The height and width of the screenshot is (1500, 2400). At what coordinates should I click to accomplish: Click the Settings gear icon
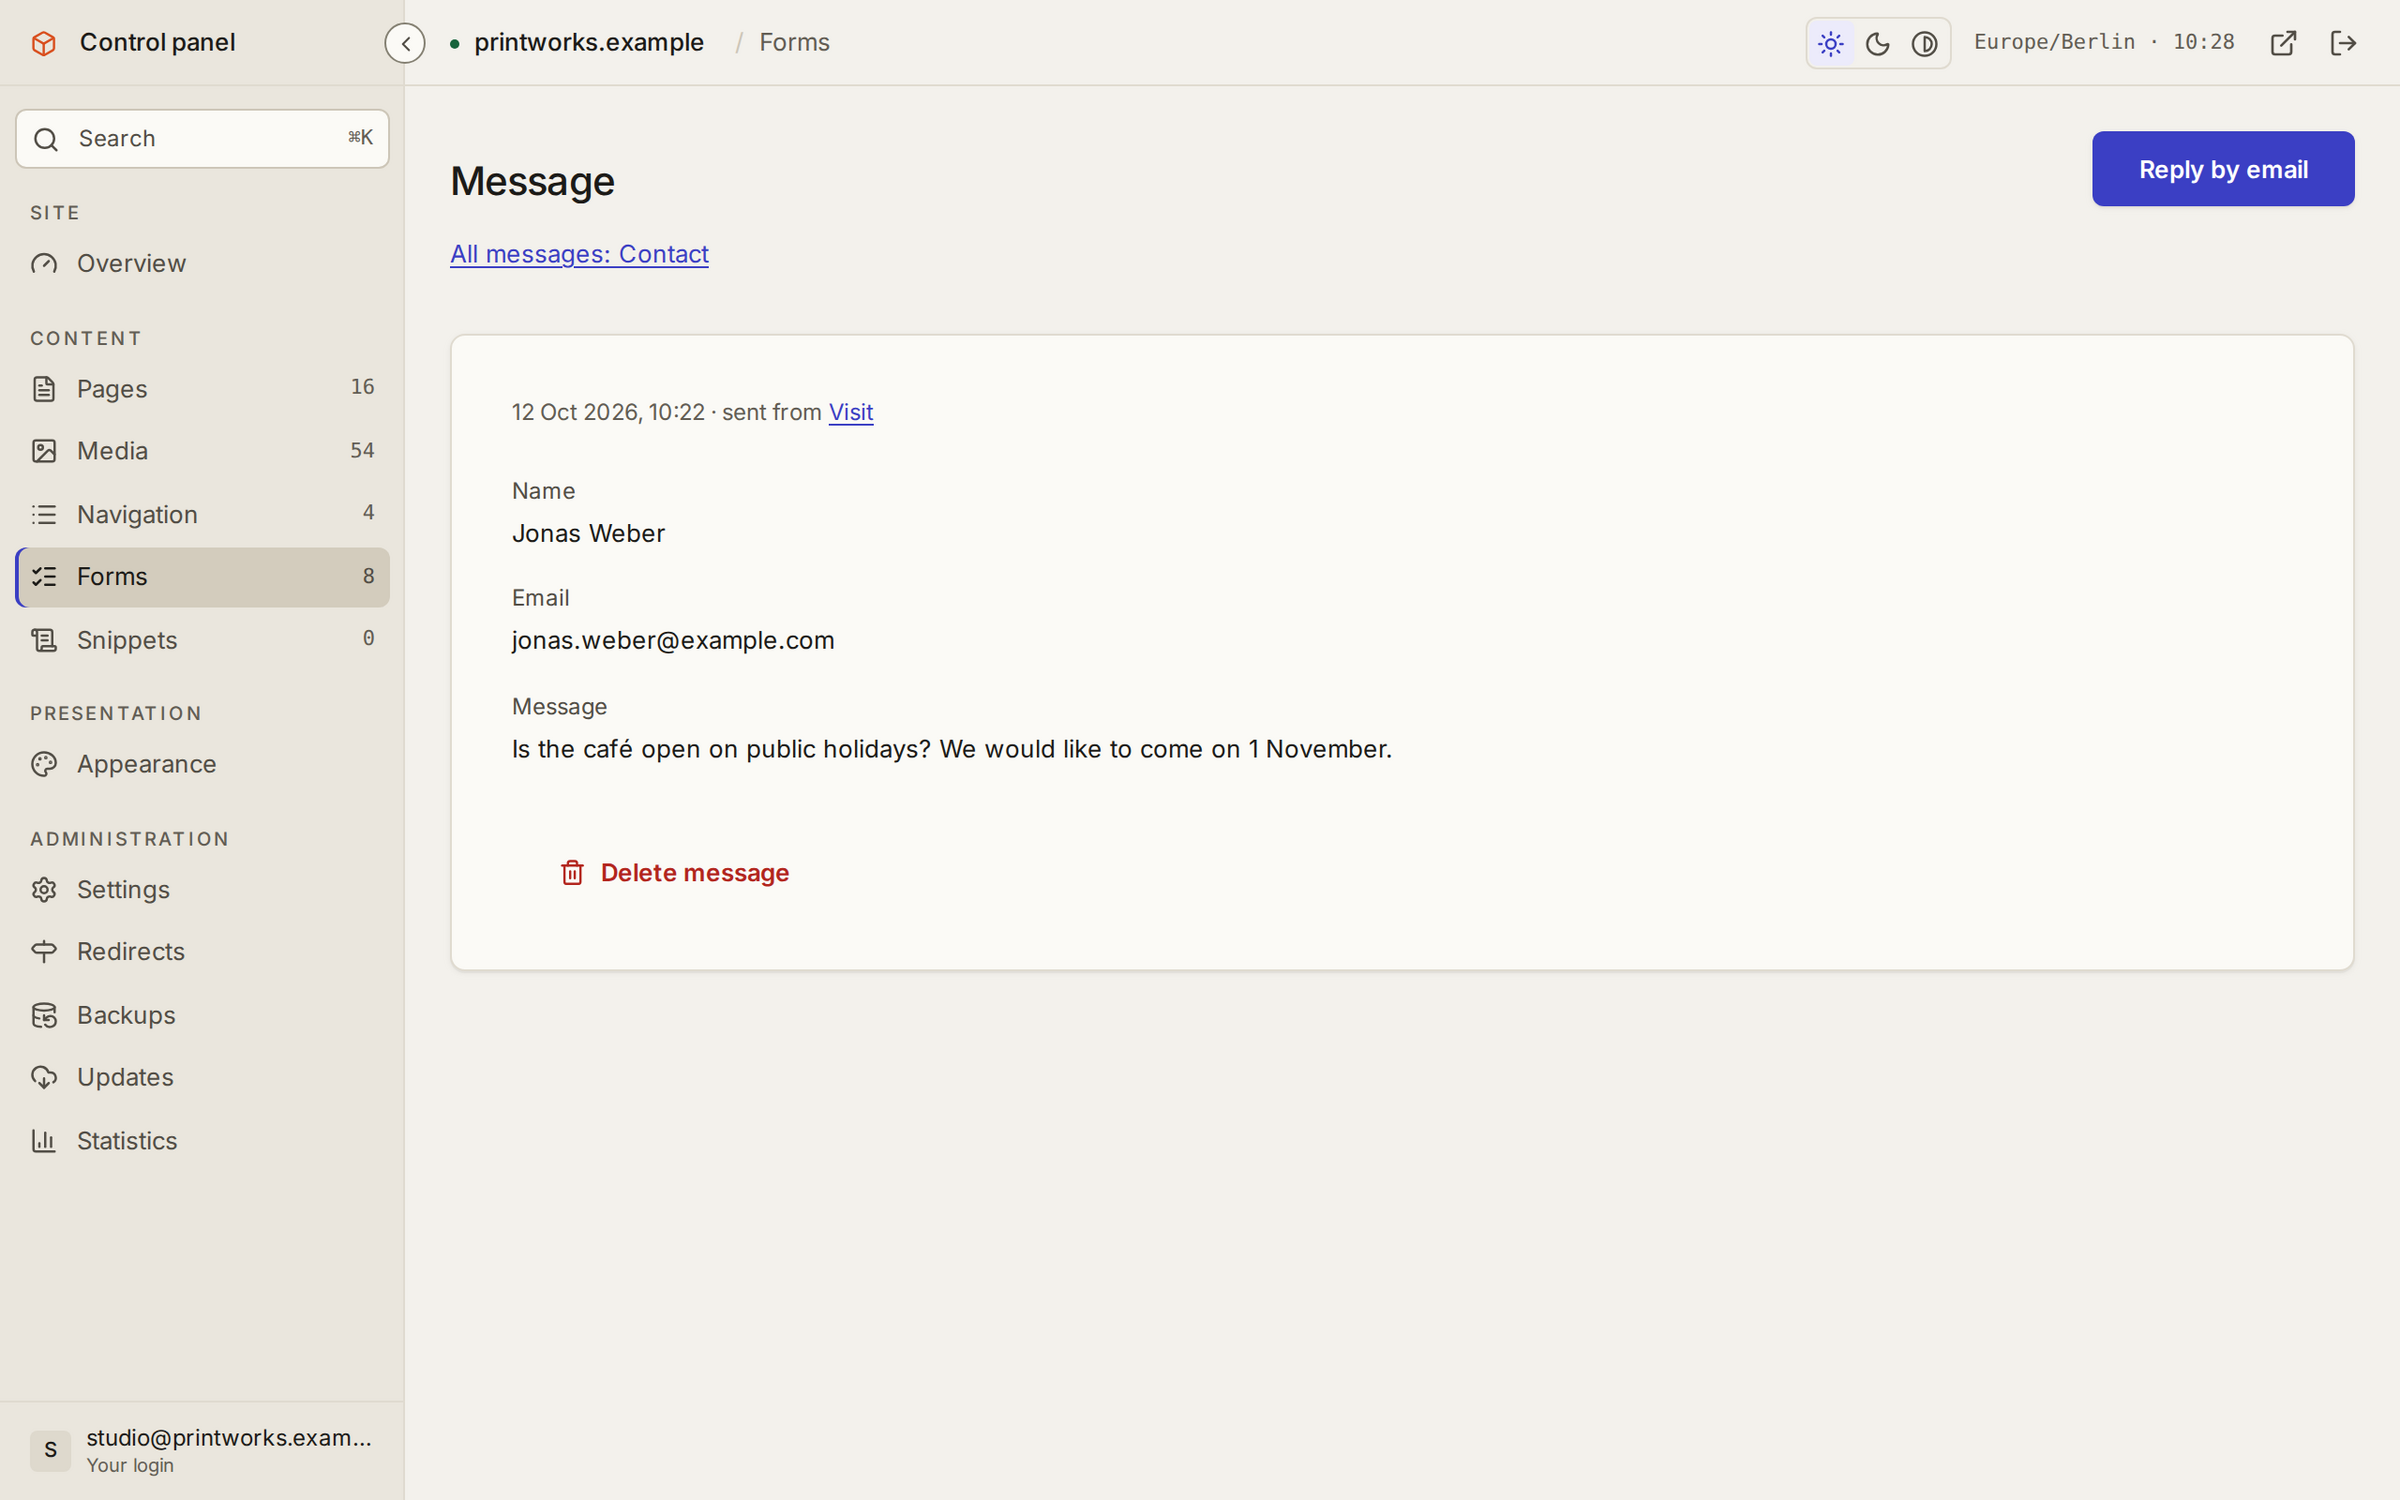44,889
